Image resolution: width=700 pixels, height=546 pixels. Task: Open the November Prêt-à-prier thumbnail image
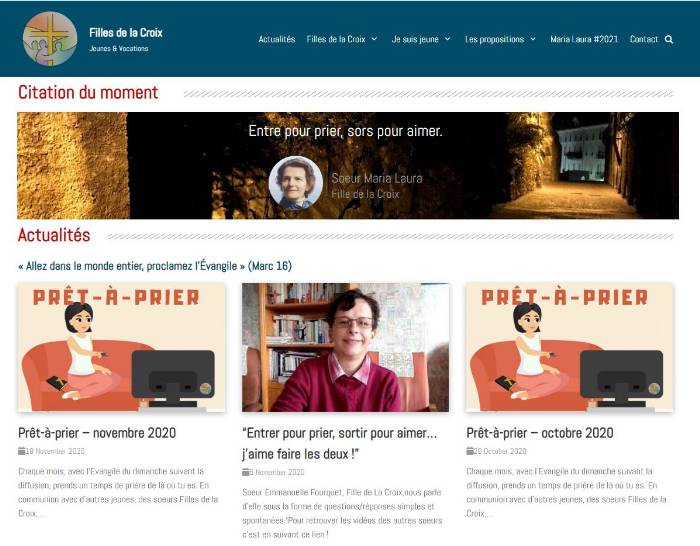pyautogui.click(x=121, y=347)
